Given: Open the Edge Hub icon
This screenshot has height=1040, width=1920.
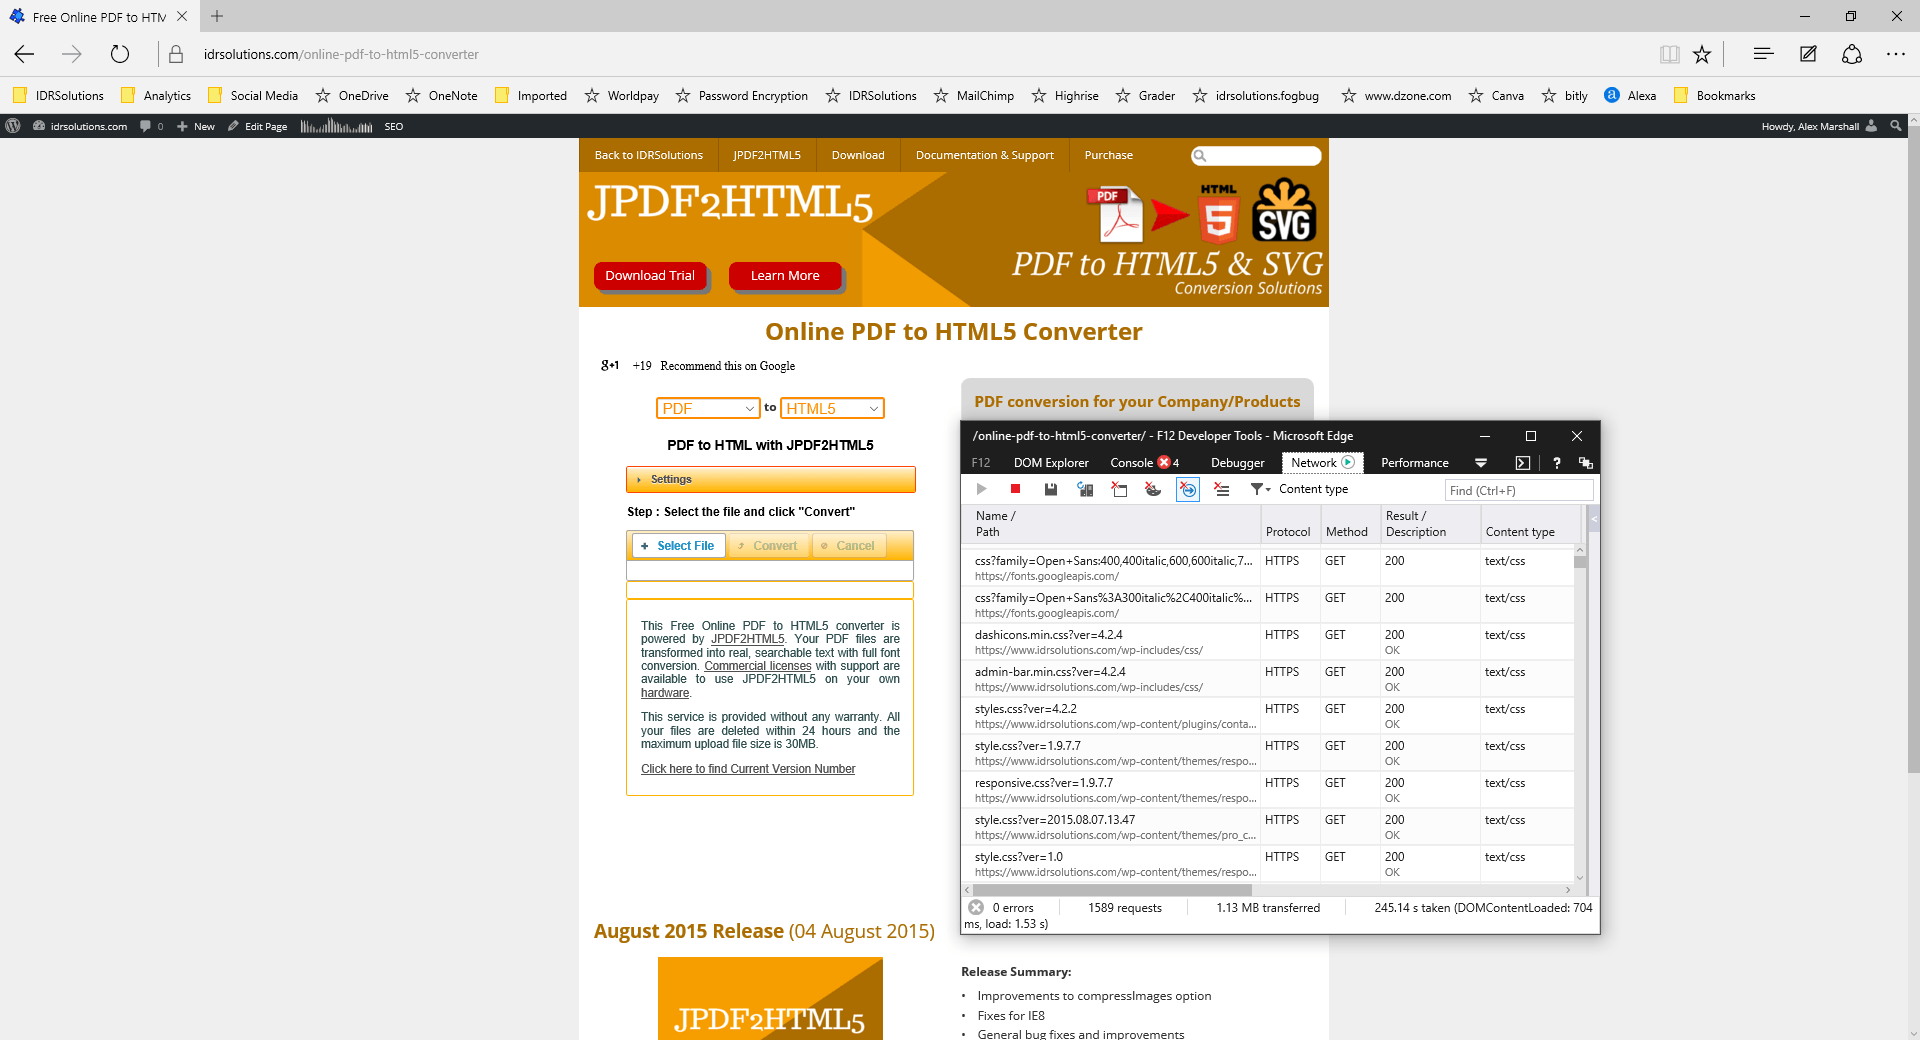Looking at the screenshot, I should tap(1763, 54).
